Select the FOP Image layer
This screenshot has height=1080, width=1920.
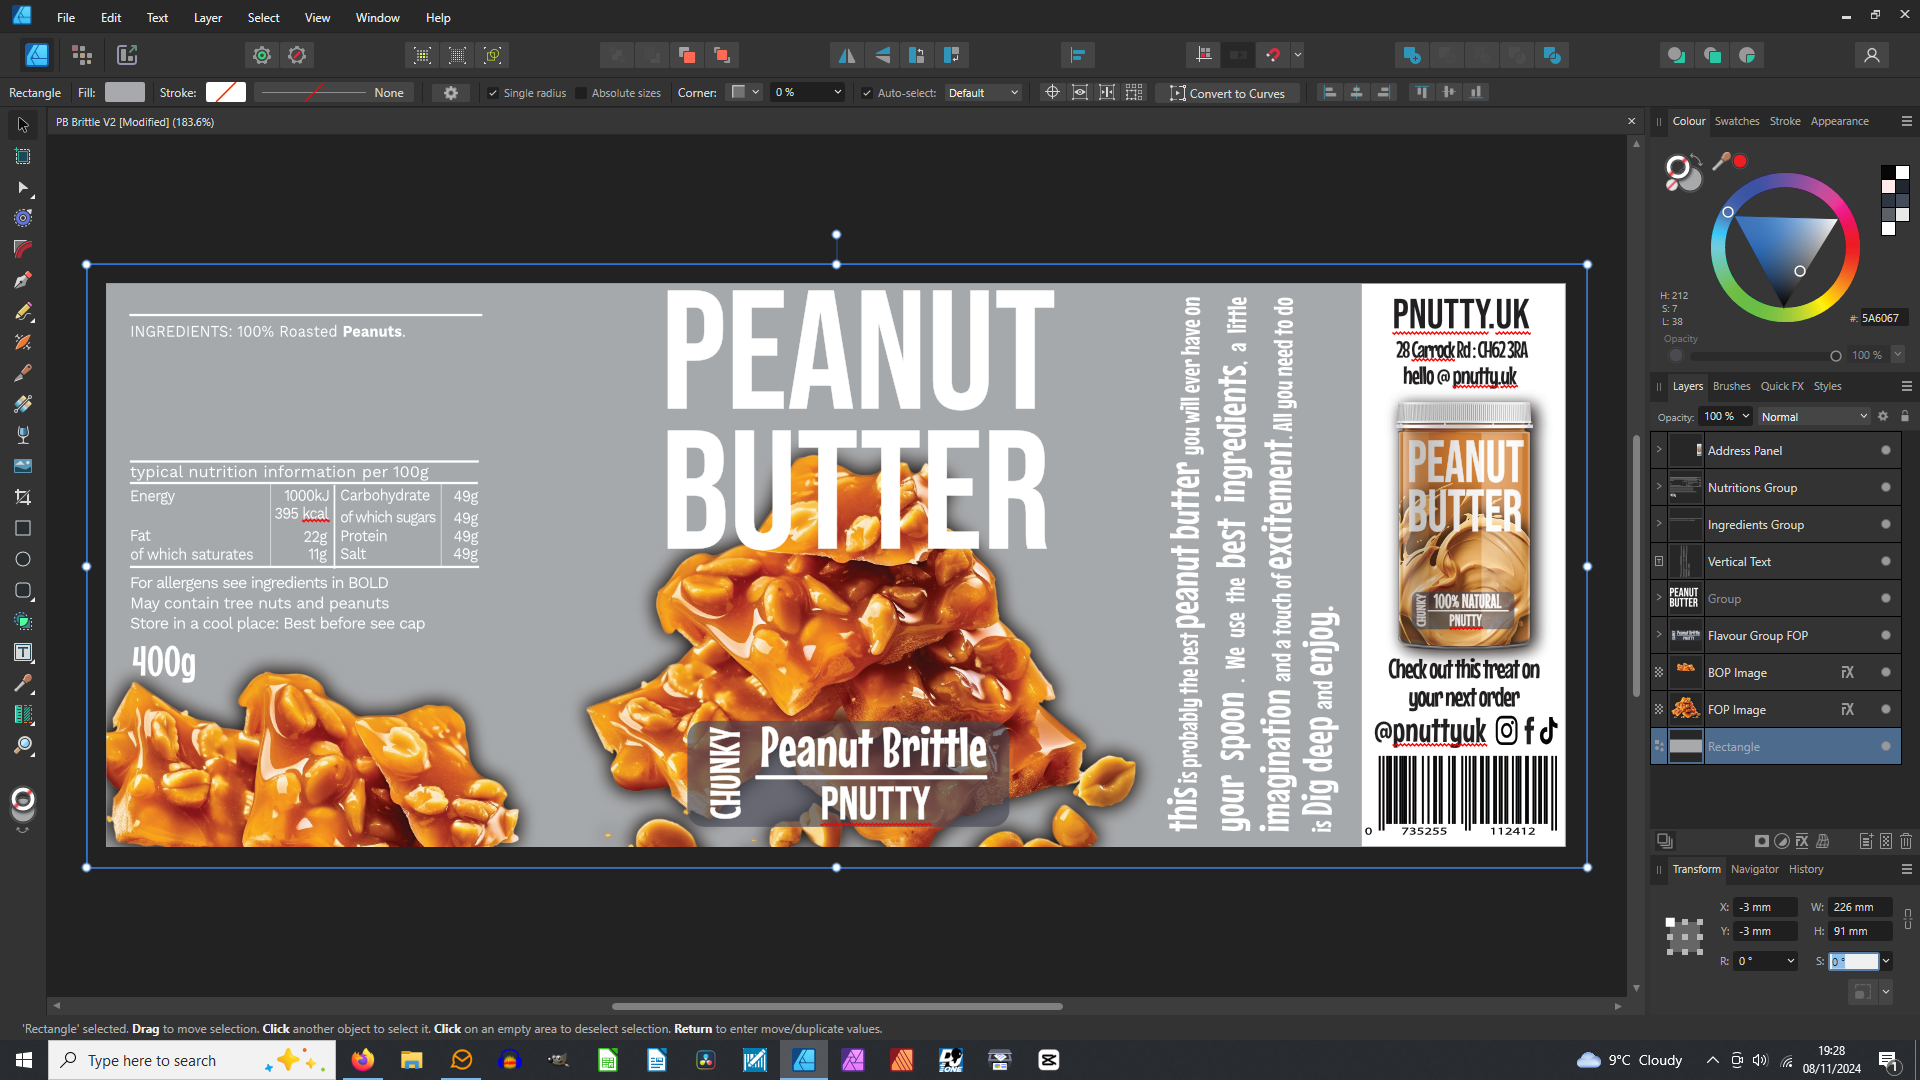pos(1775,709)
